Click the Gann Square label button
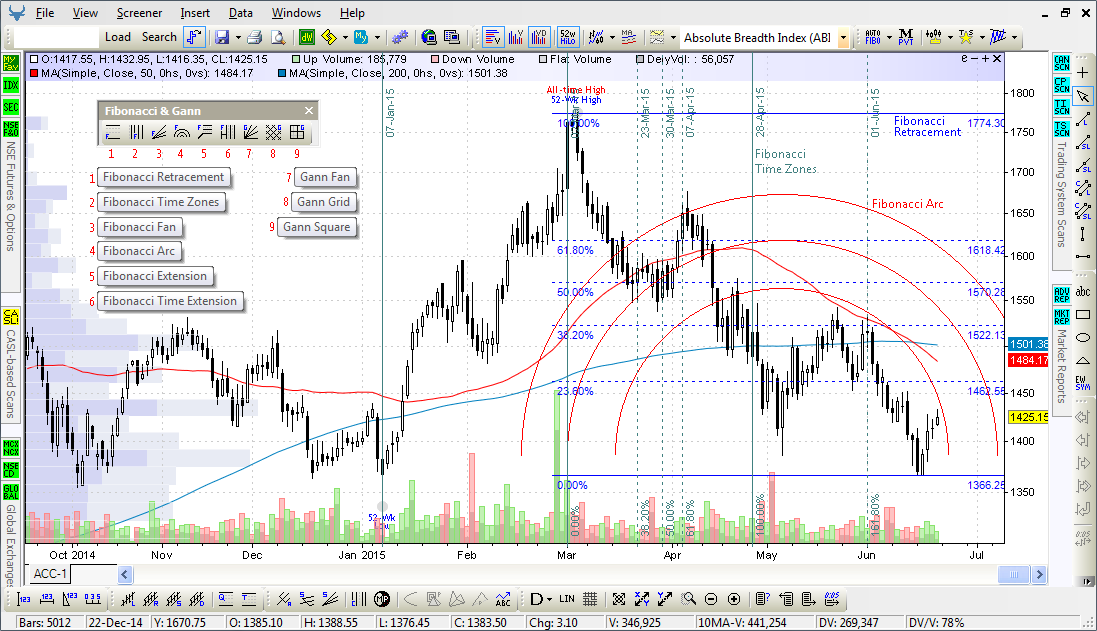Screen dimensions: 1097x631 click(x=316, y=227)
